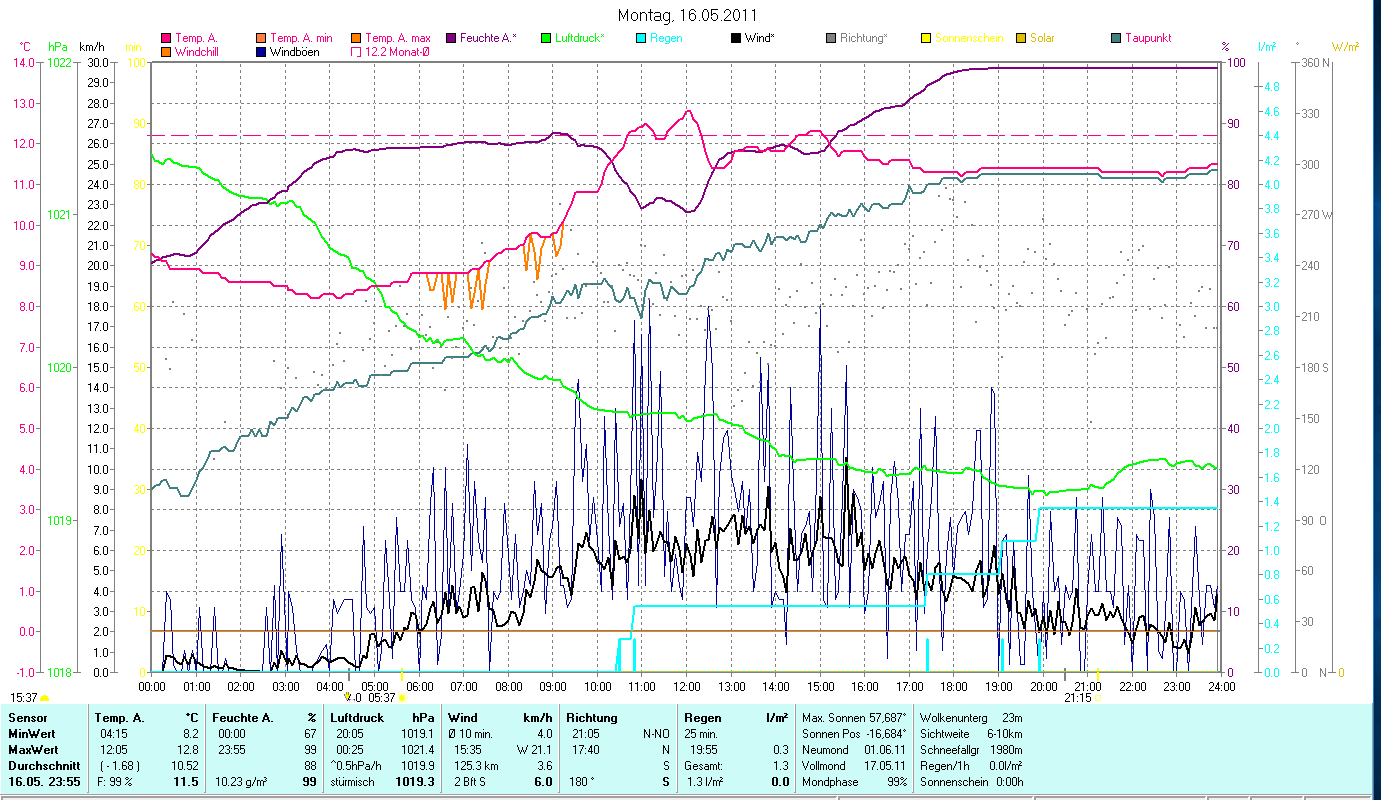Click the dark teal Taupunkt legend color square
This screenshot has height=800, width=1381.
click(x=1116, y=38)
